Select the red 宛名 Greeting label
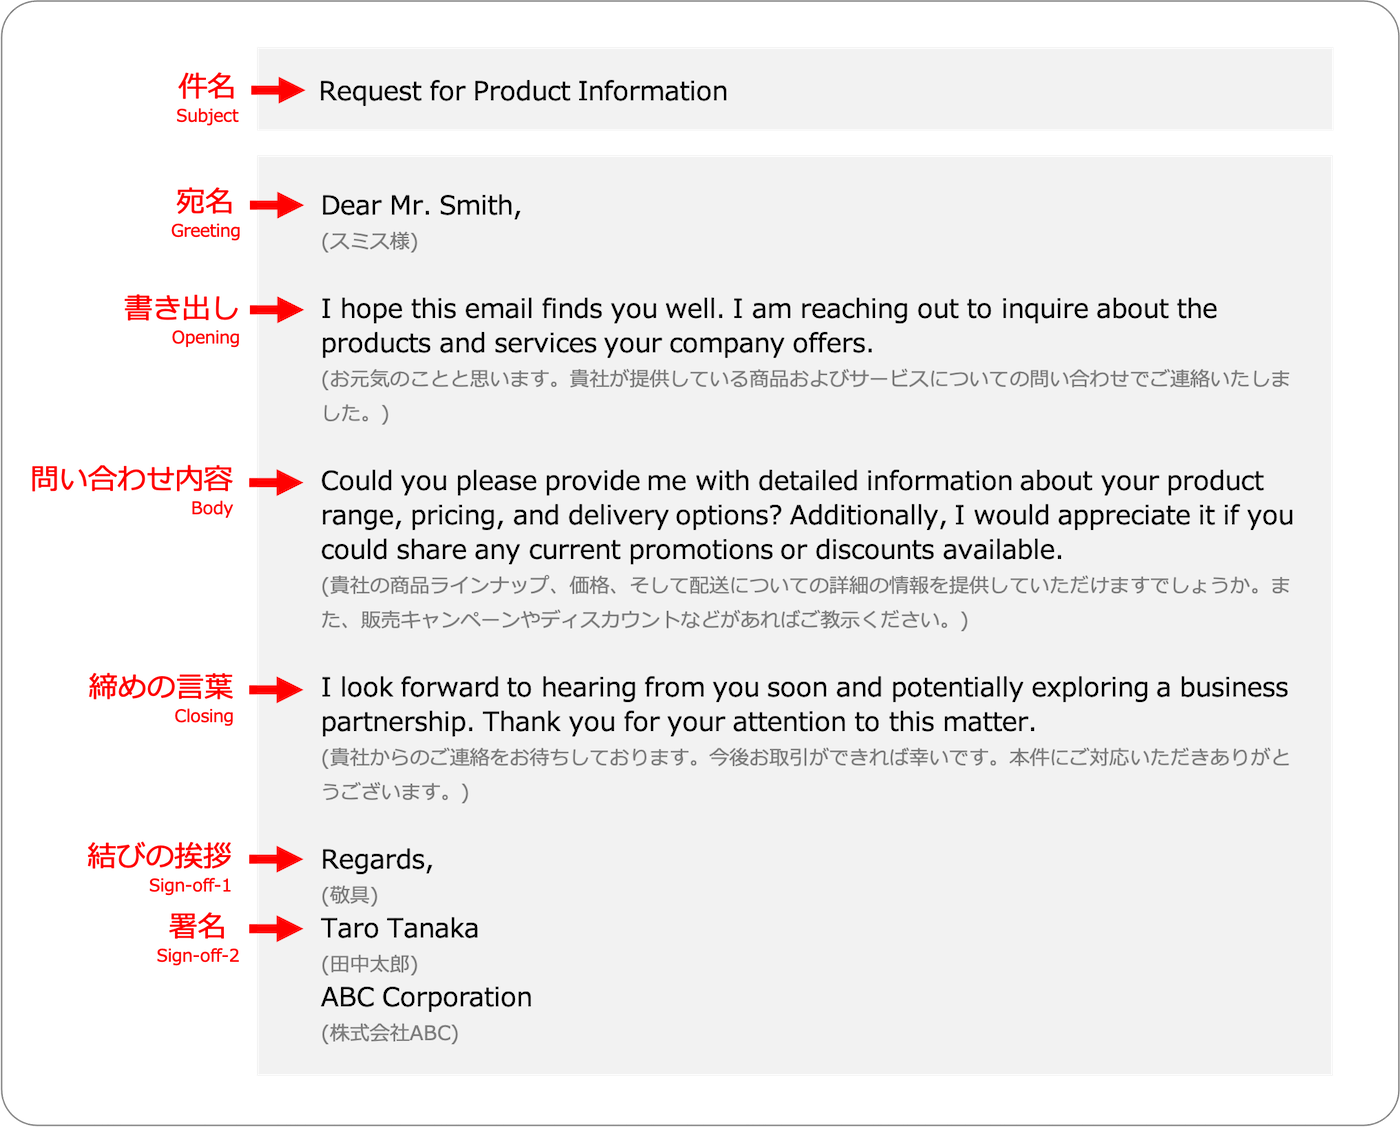Screen dimensions: 1400x1127 pos(205,212)
